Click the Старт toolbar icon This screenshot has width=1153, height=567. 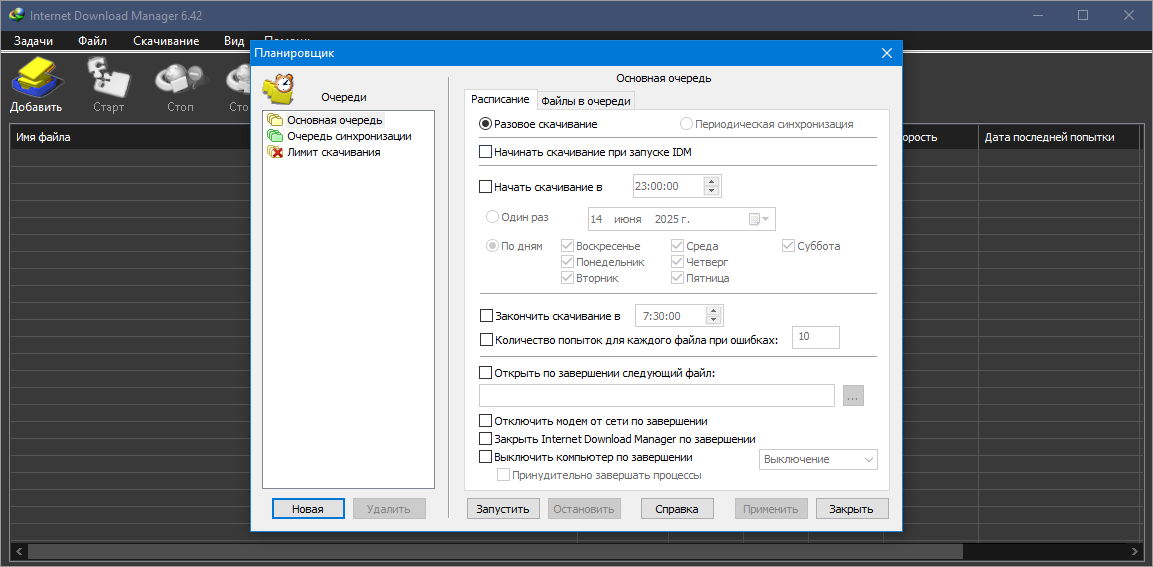pos(108,85)
